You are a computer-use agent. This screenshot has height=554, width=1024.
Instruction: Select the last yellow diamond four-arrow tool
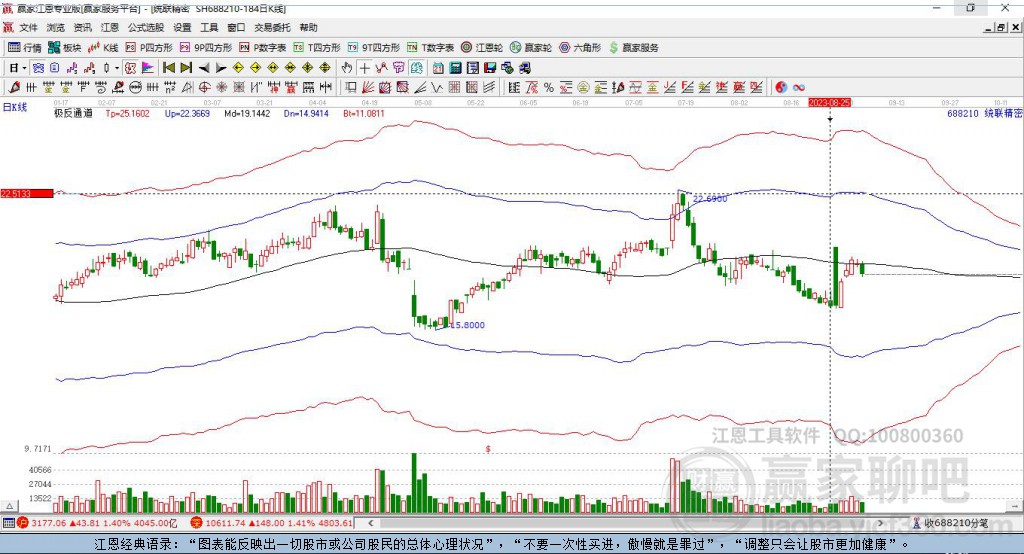(x=325, y=68)
